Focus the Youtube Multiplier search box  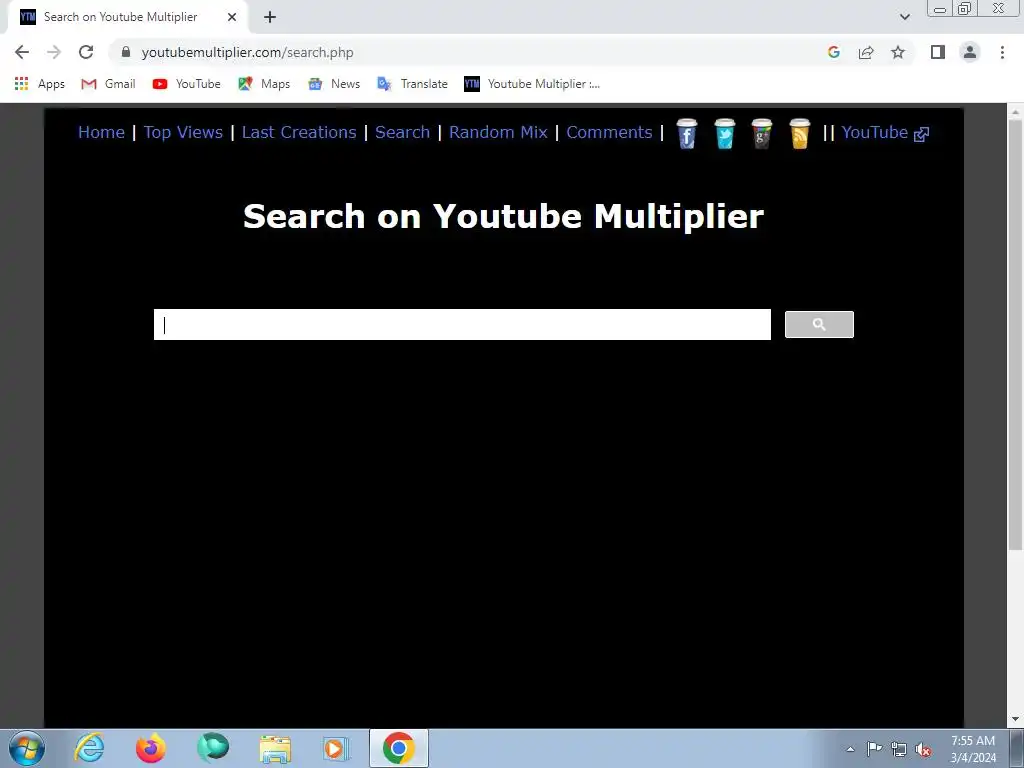[462, 325]
